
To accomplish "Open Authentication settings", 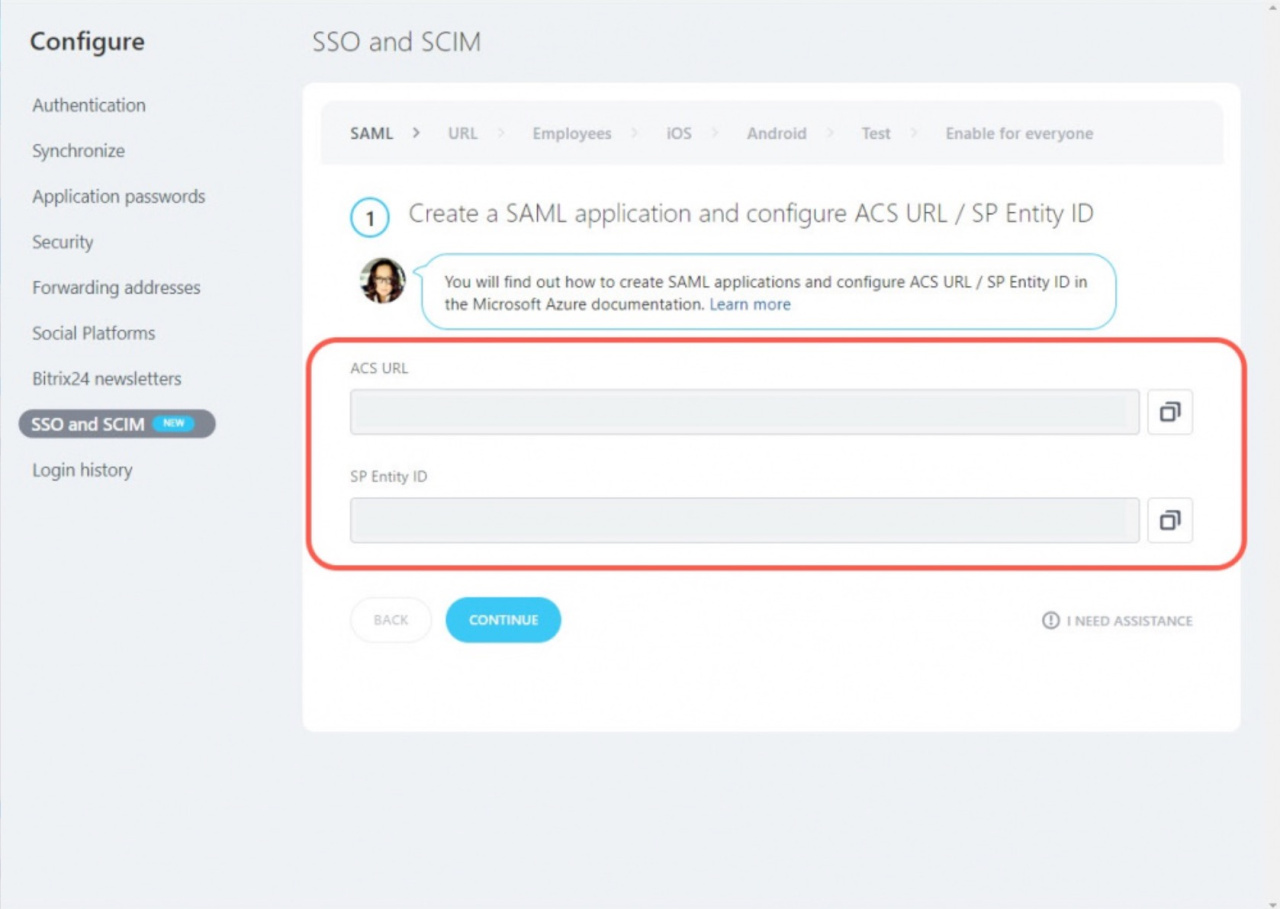I will pyautogui.click(x=89, y=105).
